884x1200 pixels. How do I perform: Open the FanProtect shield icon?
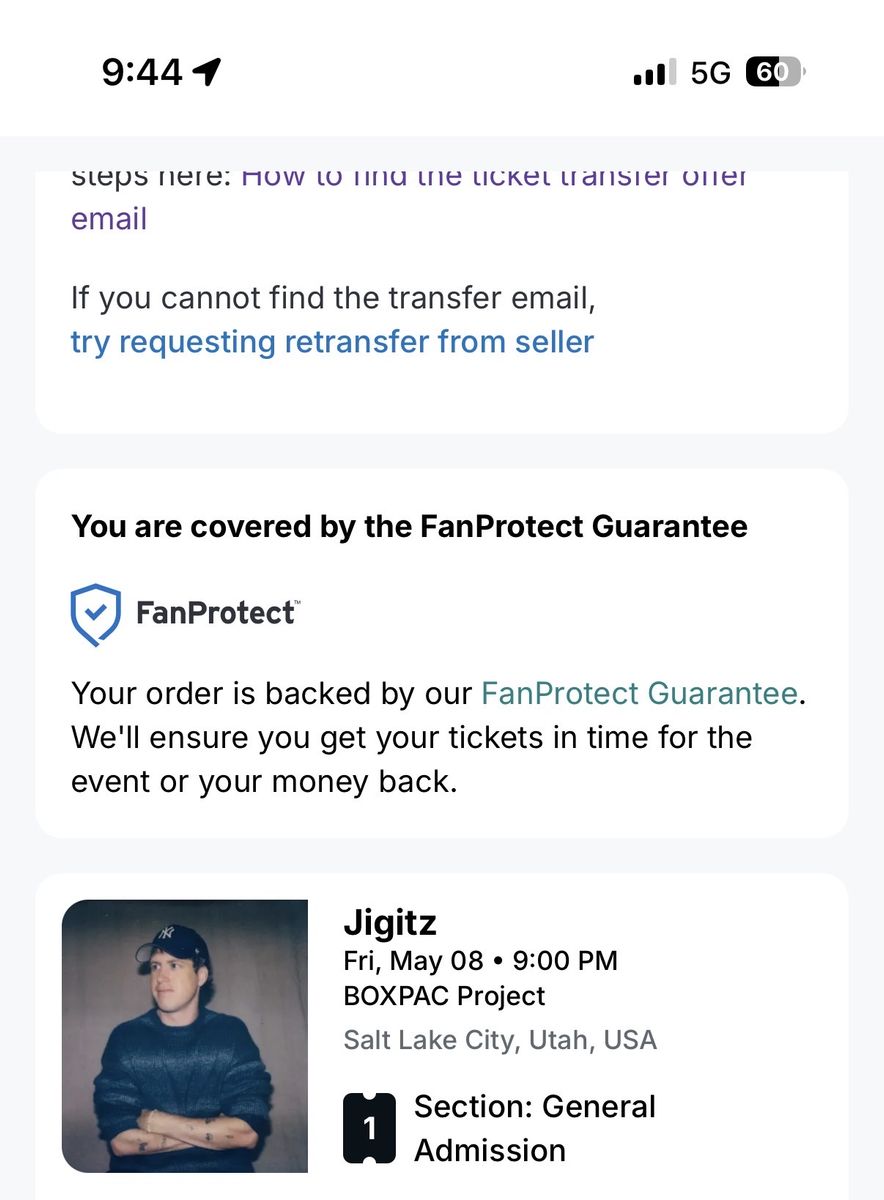pos(96,614)
